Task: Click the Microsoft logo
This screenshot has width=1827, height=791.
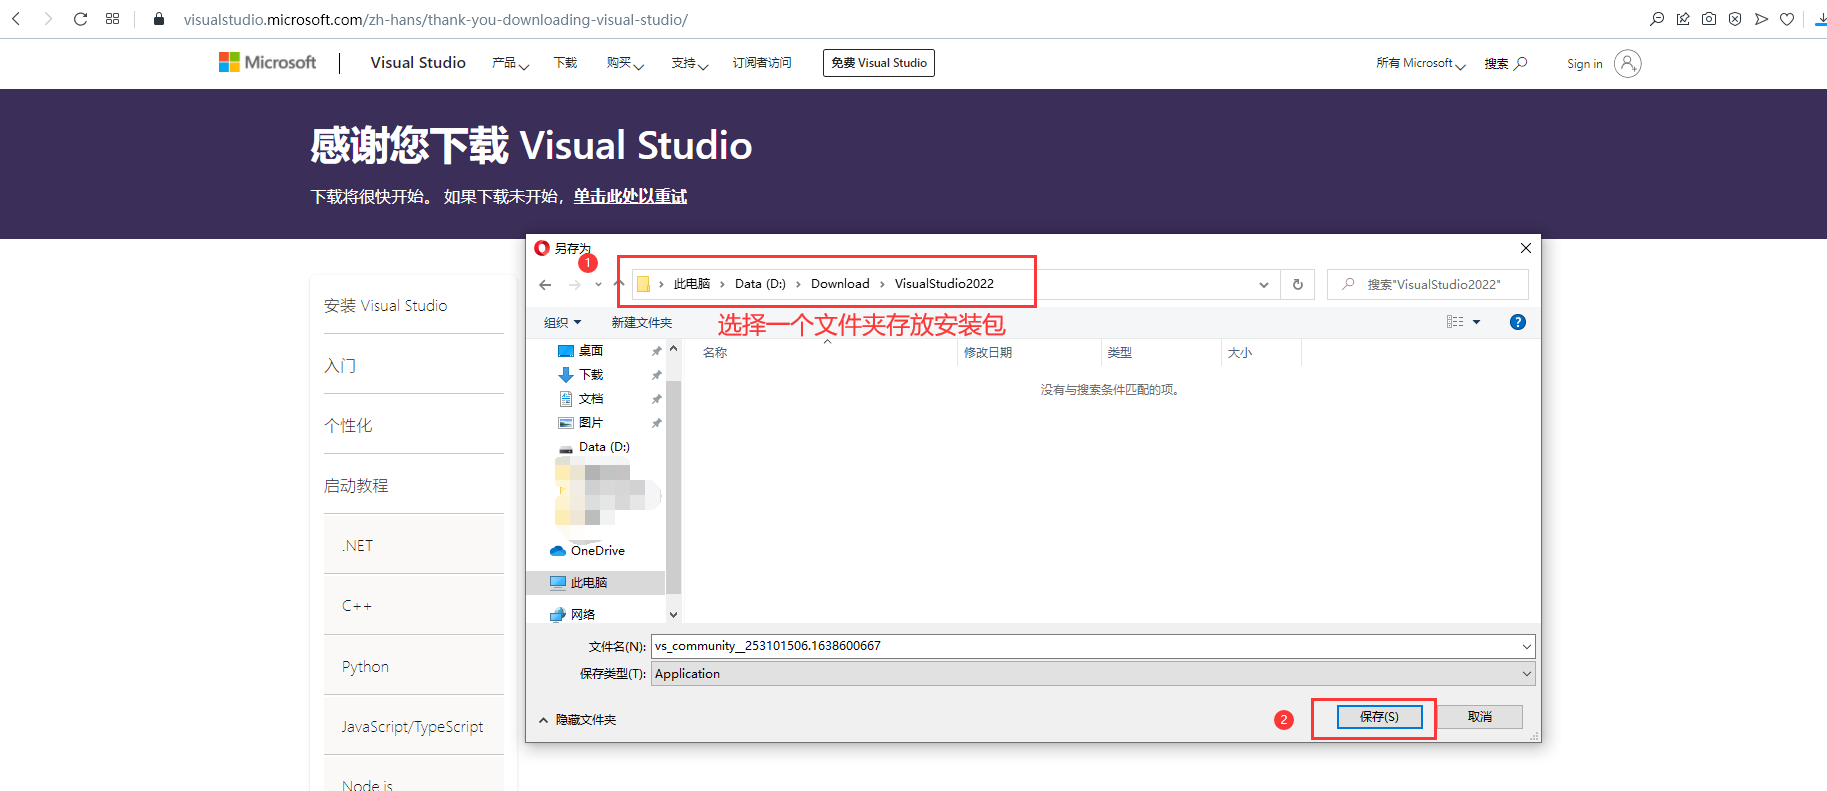Action: pos(267,62)
